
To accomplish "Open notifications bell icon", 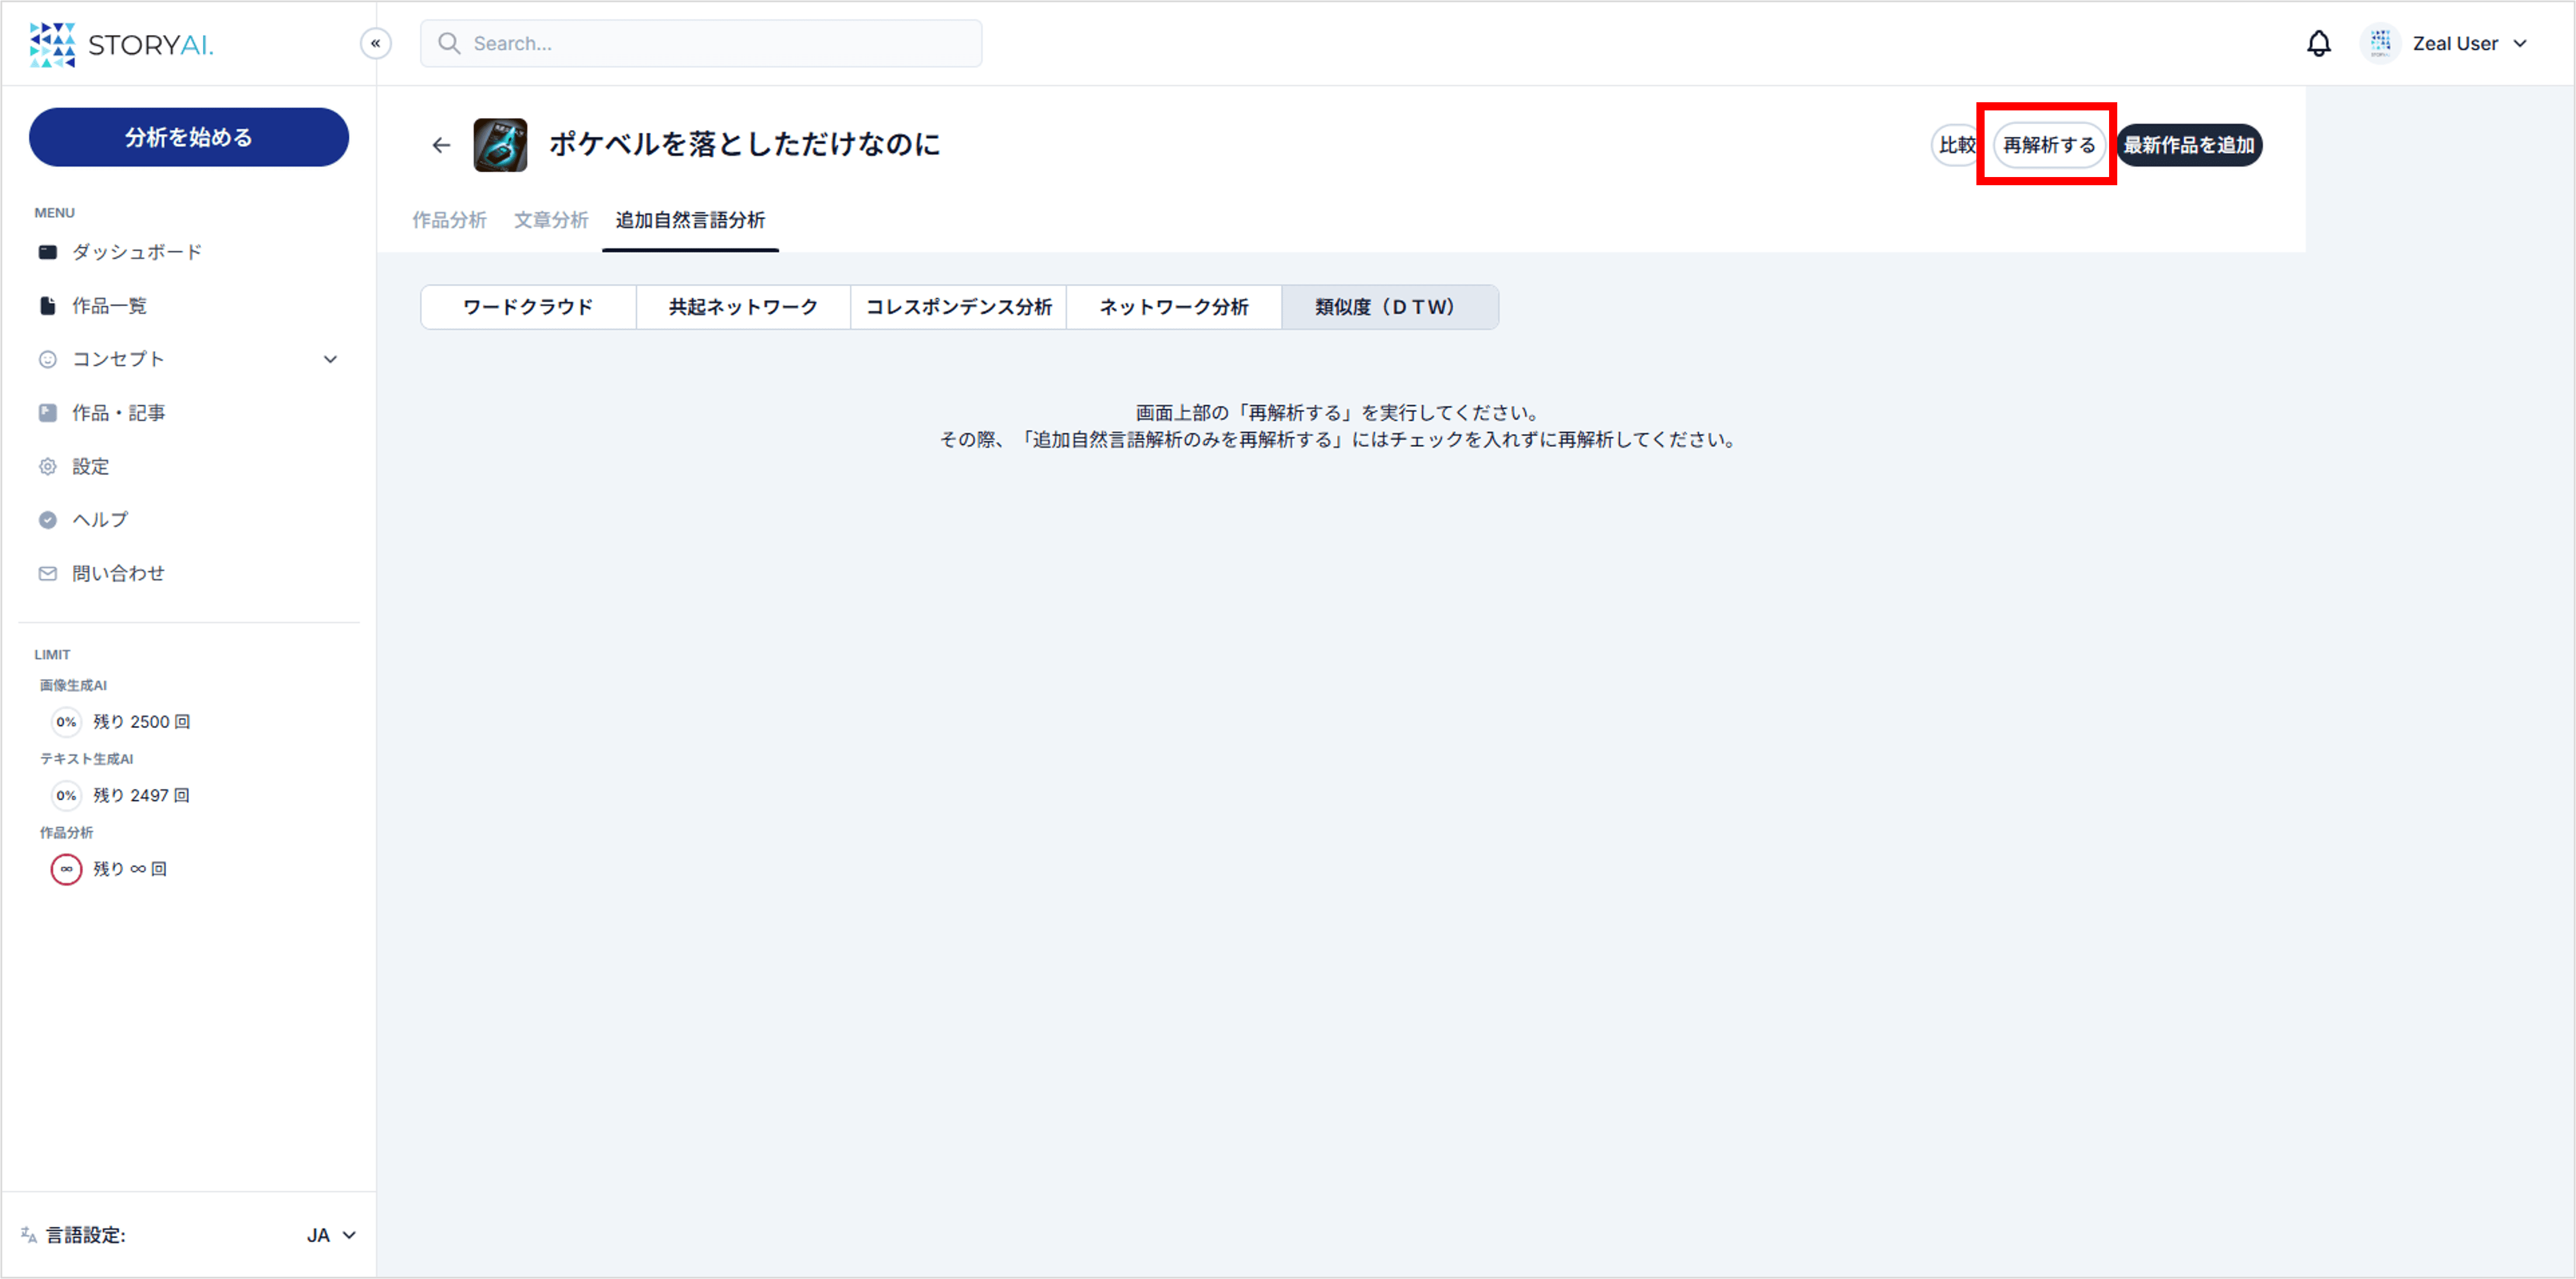I will [2318, 43].
